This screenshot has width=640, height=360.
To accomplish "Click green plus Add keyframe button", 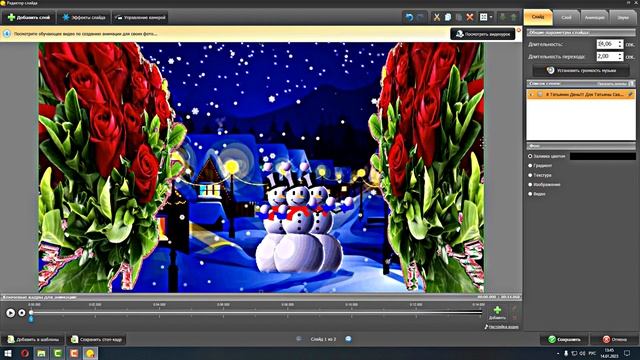I will tap(497, 312).
